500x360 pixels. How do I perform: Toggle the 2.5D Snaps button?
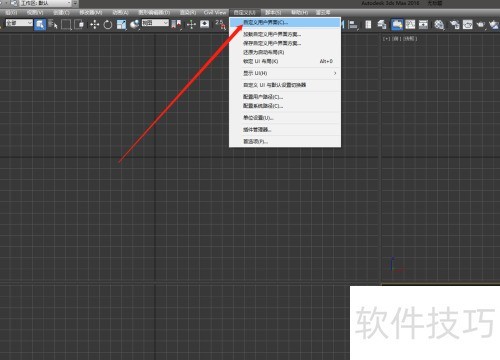point(220,24)
